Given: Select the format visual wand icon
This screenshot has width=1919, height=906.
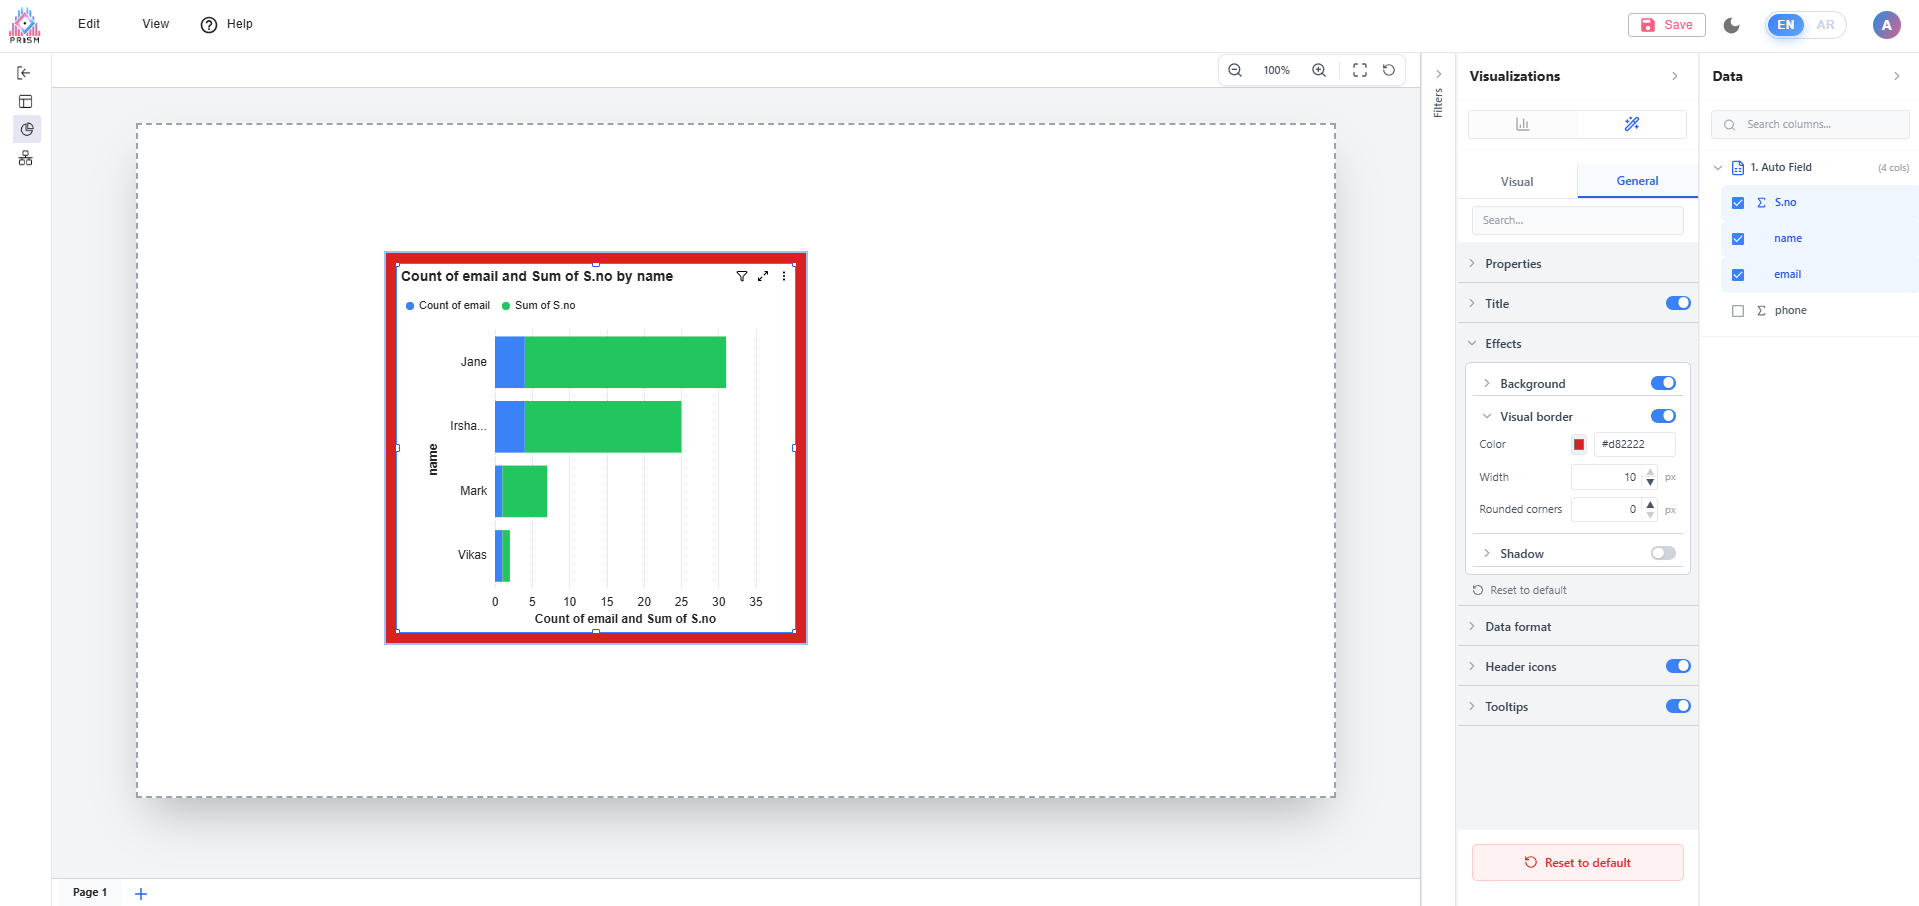Looking at the screenshot, I should 1632,124.
